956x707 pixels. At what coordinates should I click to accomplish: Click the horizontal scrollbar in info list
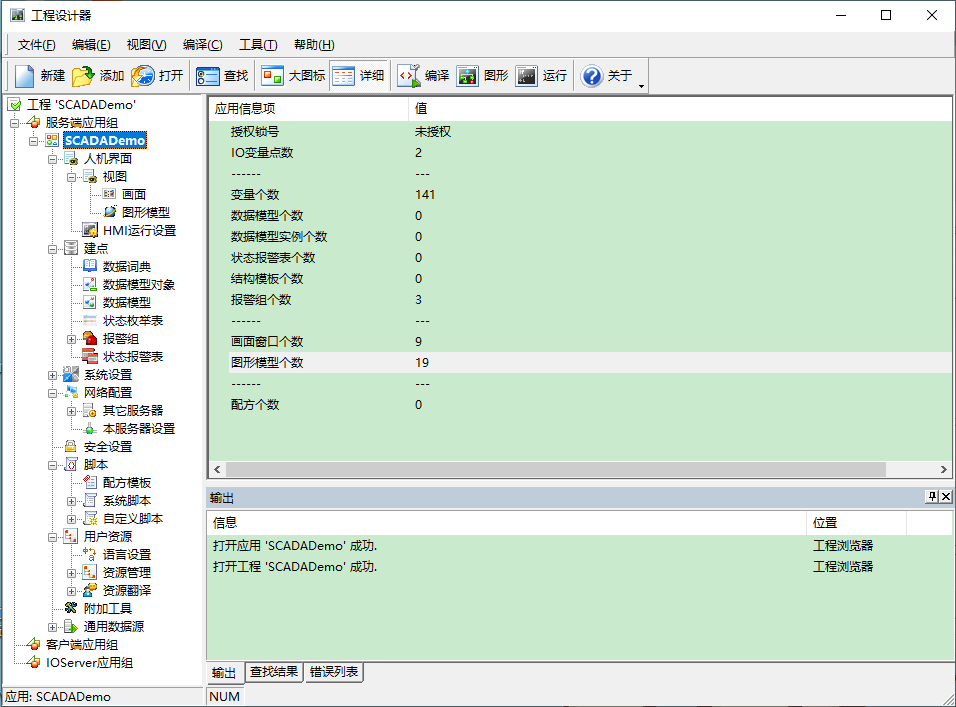[x=555, y=469]
